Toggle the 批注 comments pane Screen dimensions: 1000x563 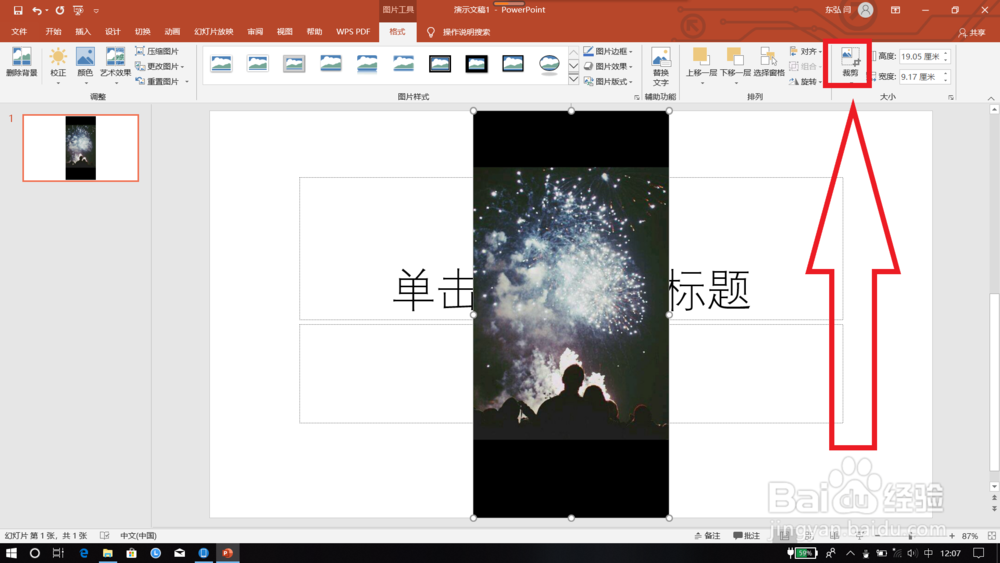[746, 536]
